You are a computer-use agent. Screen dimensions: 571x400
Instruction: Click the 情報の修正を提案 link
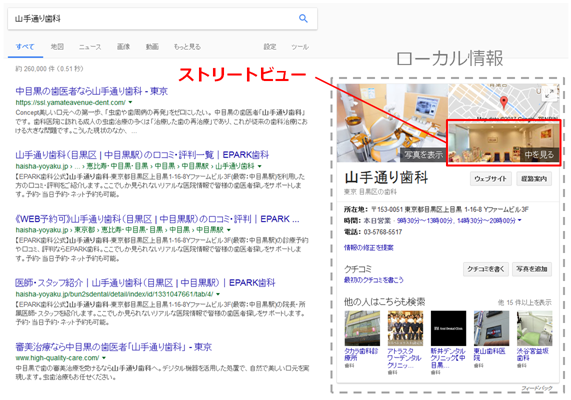pos(369,248)
